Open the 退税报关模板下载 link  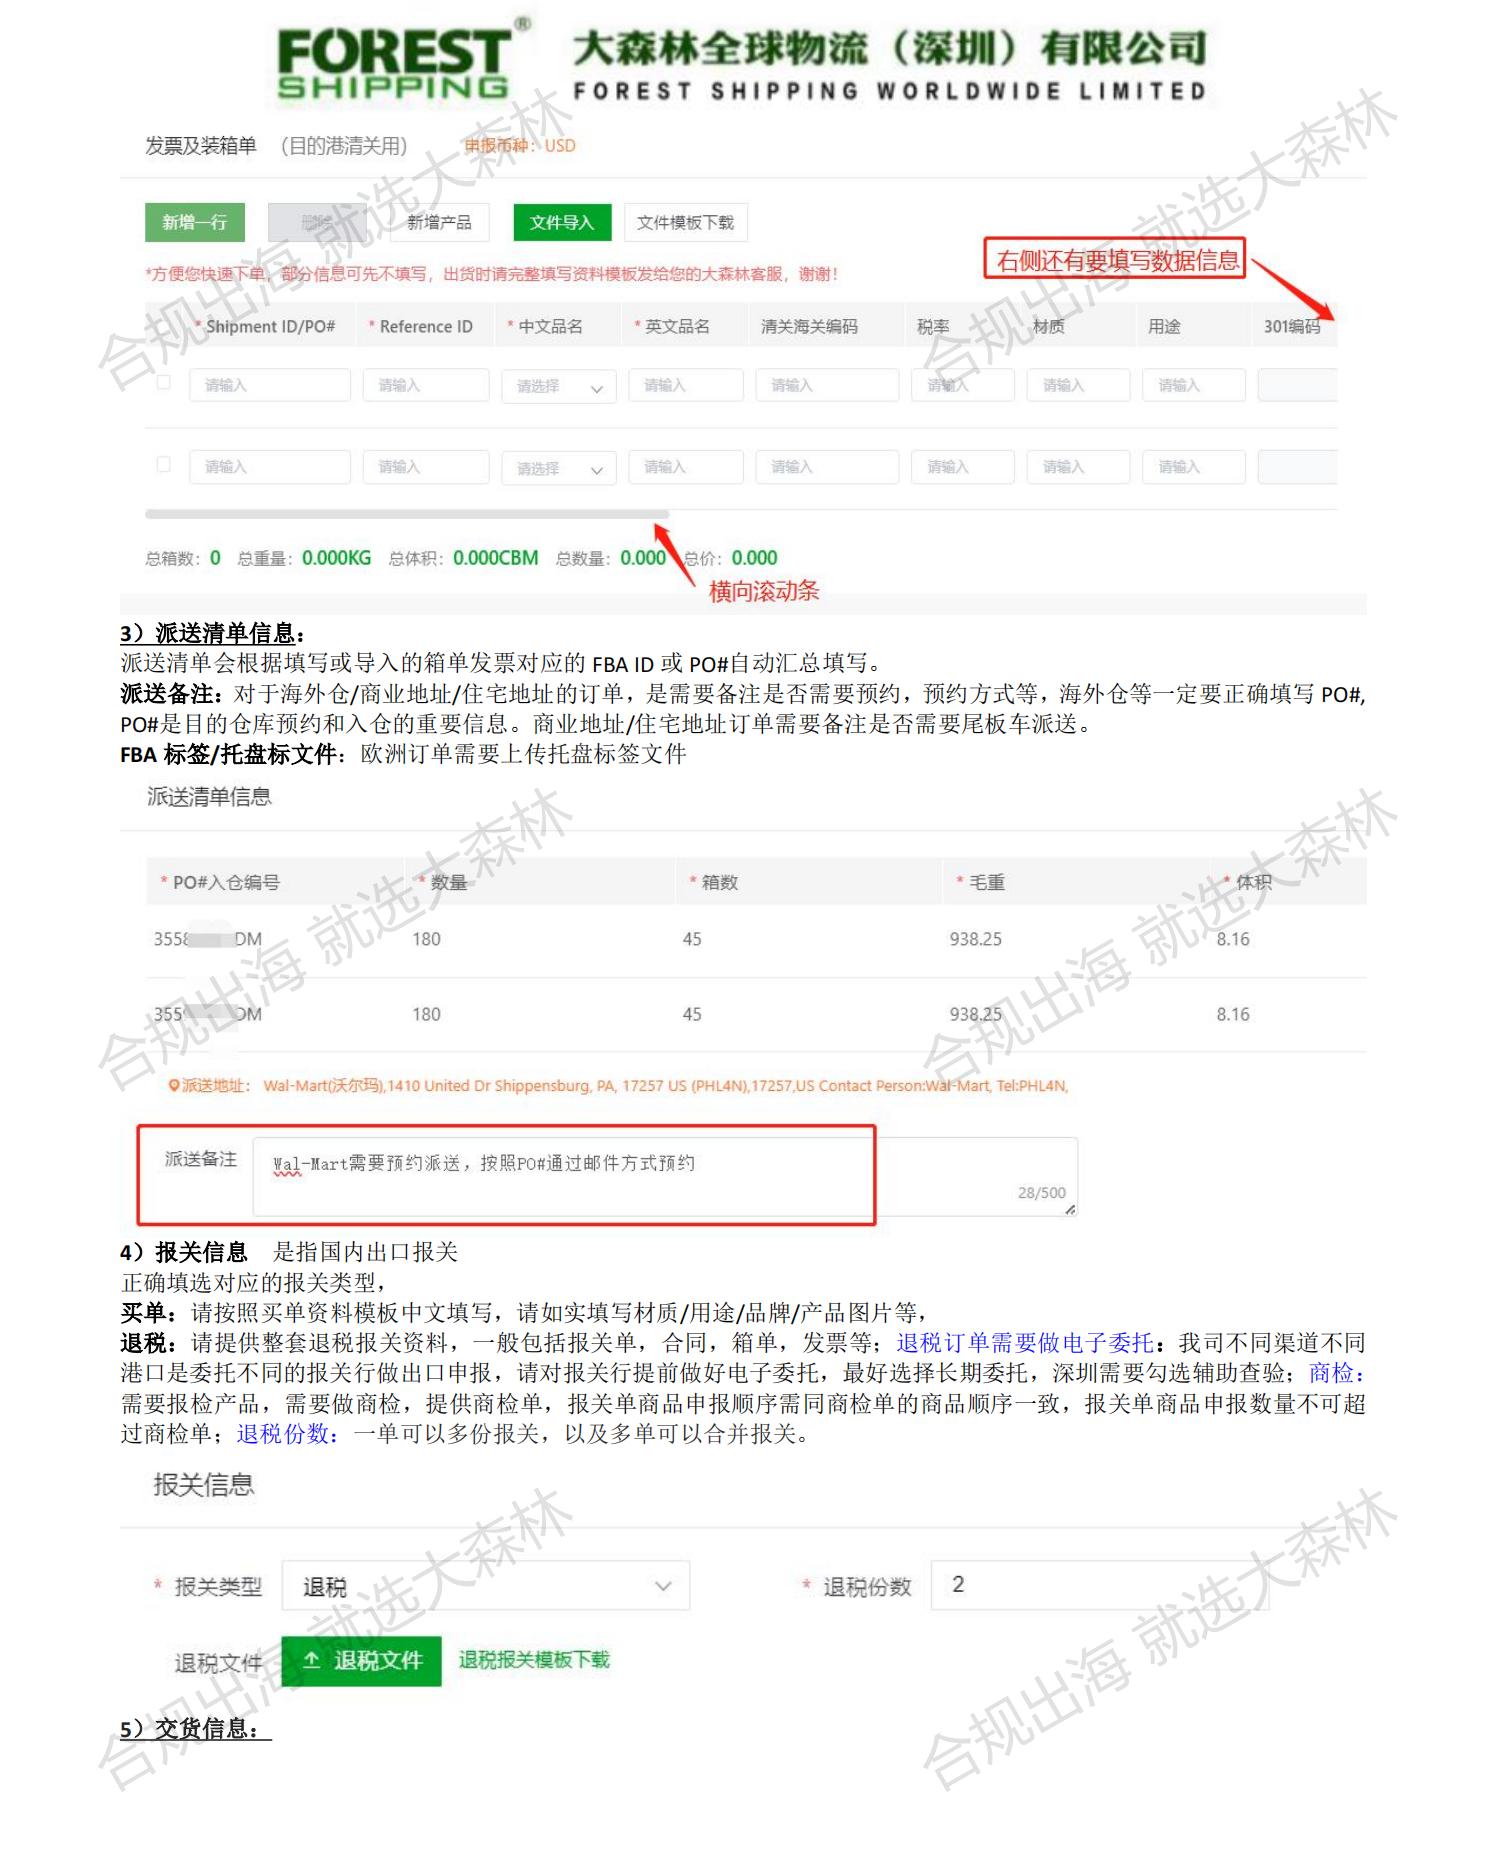pos(534,1660)
